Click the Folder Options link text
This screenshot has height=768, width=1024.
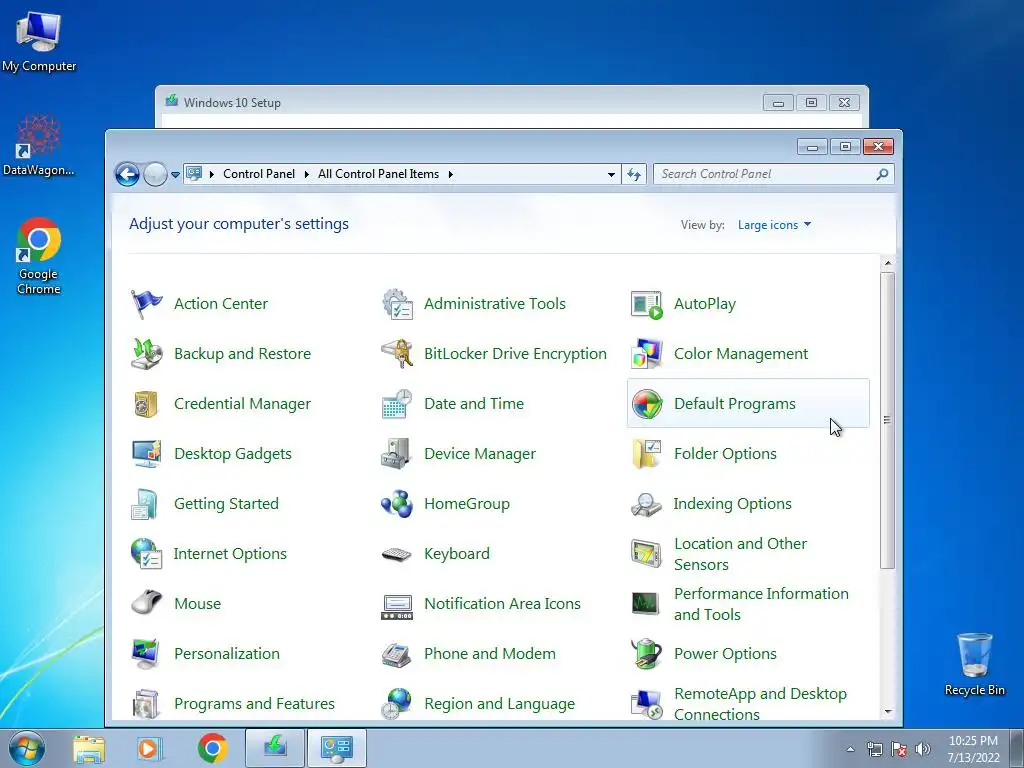click(x=726, y=454)
